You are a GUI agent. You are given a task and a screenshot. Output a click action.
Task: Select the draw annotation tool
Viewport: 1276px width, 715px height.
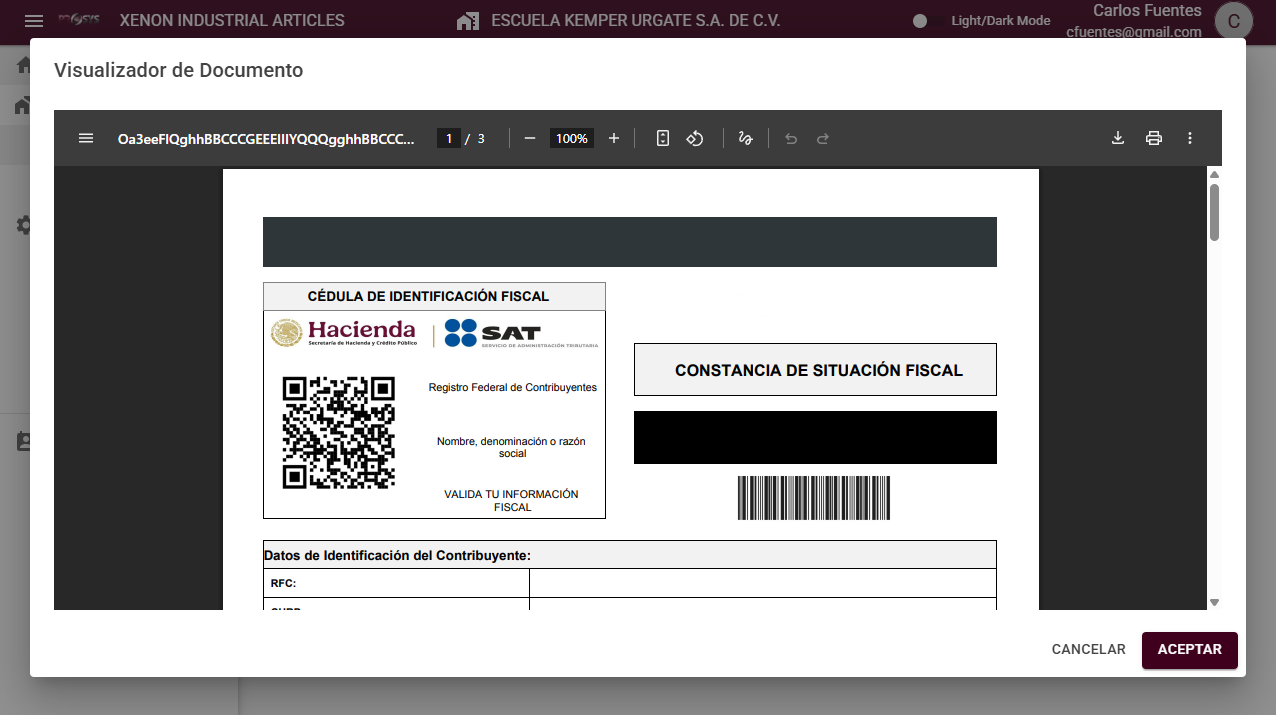click(x=745, y=138)
